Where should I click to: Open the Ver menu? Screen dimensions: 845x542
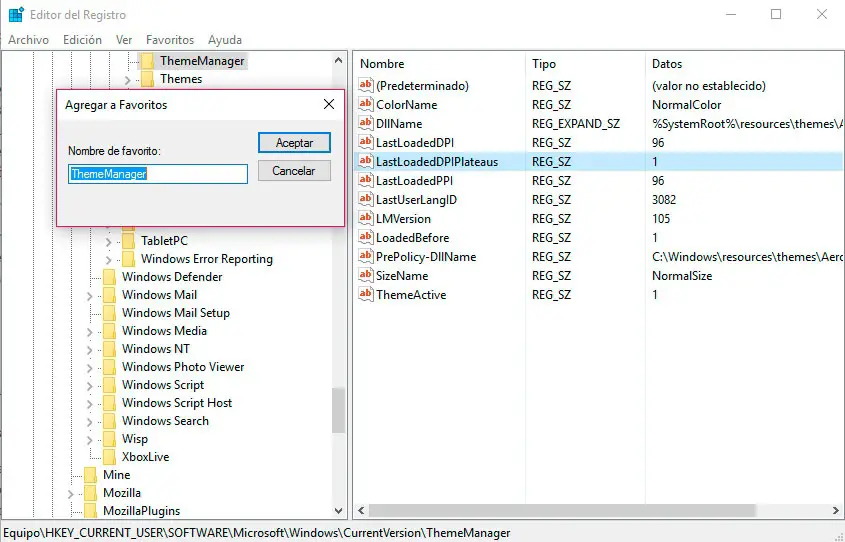coord(124,40)
